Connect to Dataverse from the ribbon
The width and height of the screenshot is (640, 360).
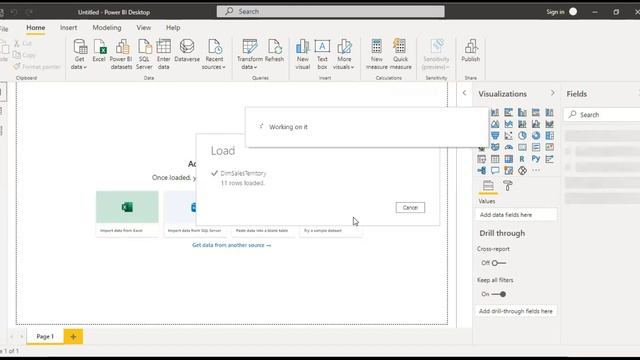(x=187, y=51)
